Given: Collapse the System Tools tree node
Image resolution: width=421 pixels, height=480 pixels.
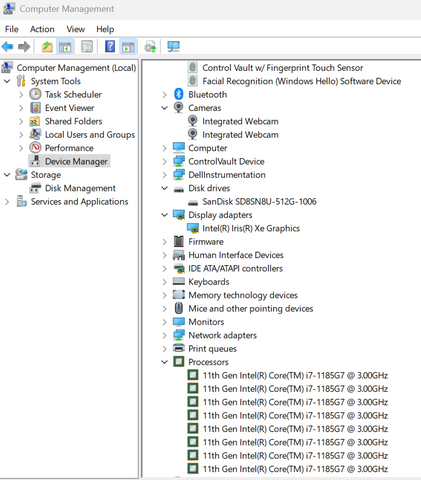Looking at the screenshot, I should pyautogui.click(x=7, y=81).
